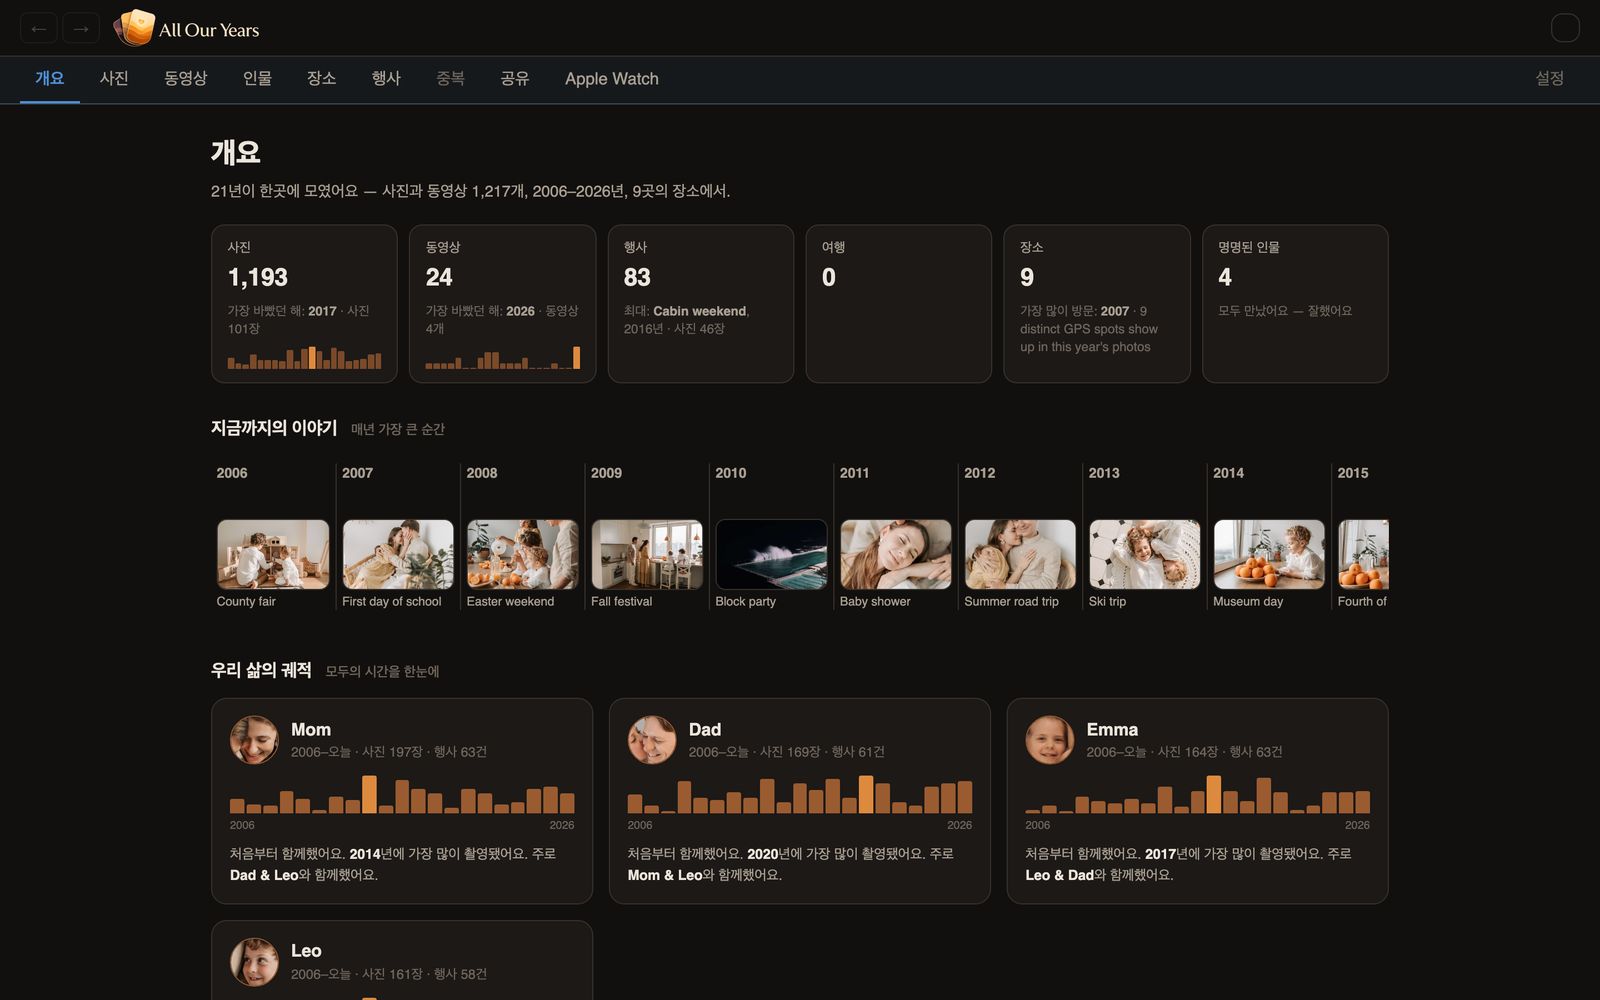Click the Leo card name heading

(306, 951)
